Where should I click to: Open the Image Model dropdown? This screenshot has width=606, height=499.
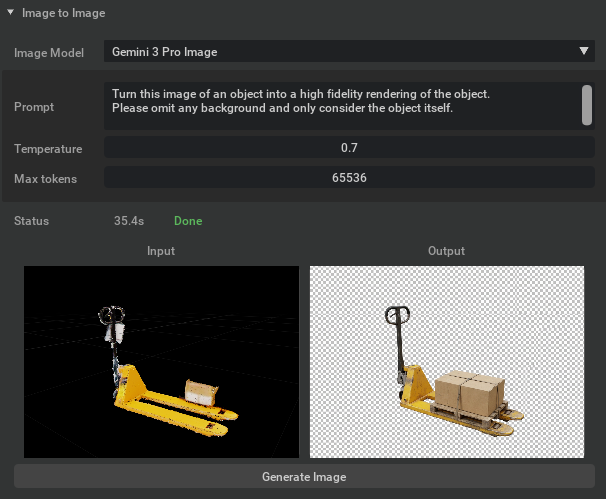(x=349, y=51)
